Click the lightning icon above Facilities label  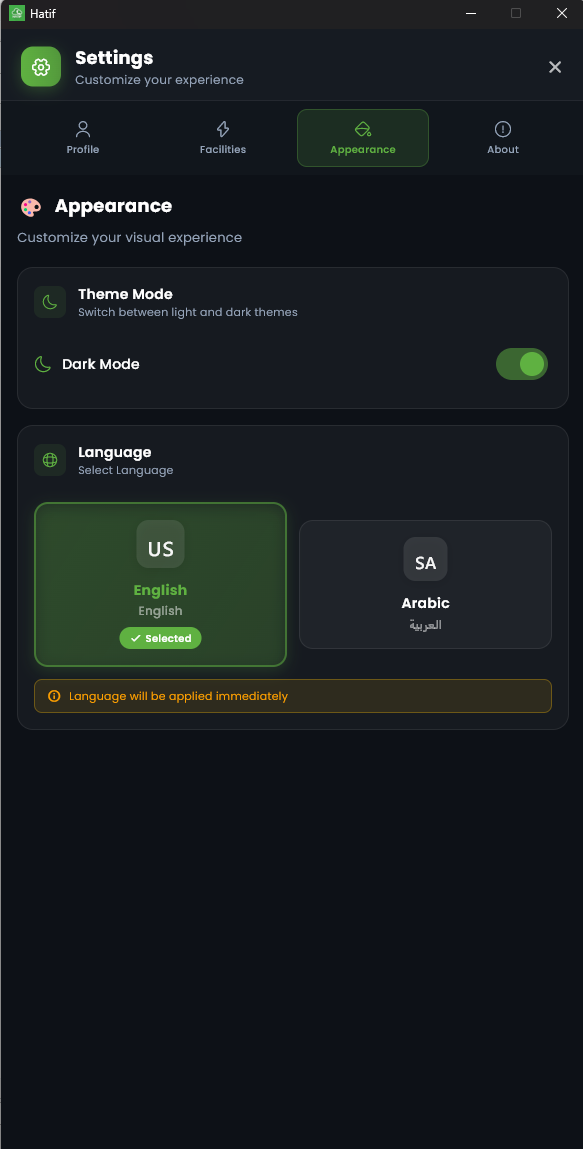(x=222, y=129)
